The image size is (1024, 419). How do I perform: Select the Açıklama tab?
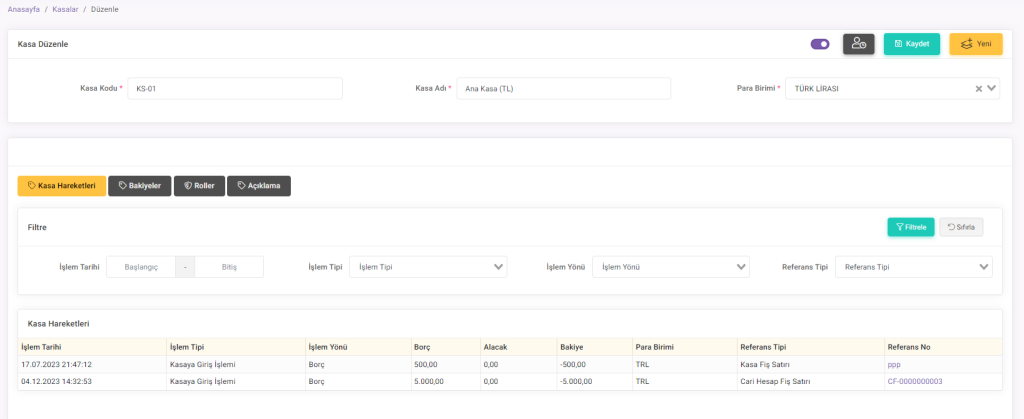(259, 186)
